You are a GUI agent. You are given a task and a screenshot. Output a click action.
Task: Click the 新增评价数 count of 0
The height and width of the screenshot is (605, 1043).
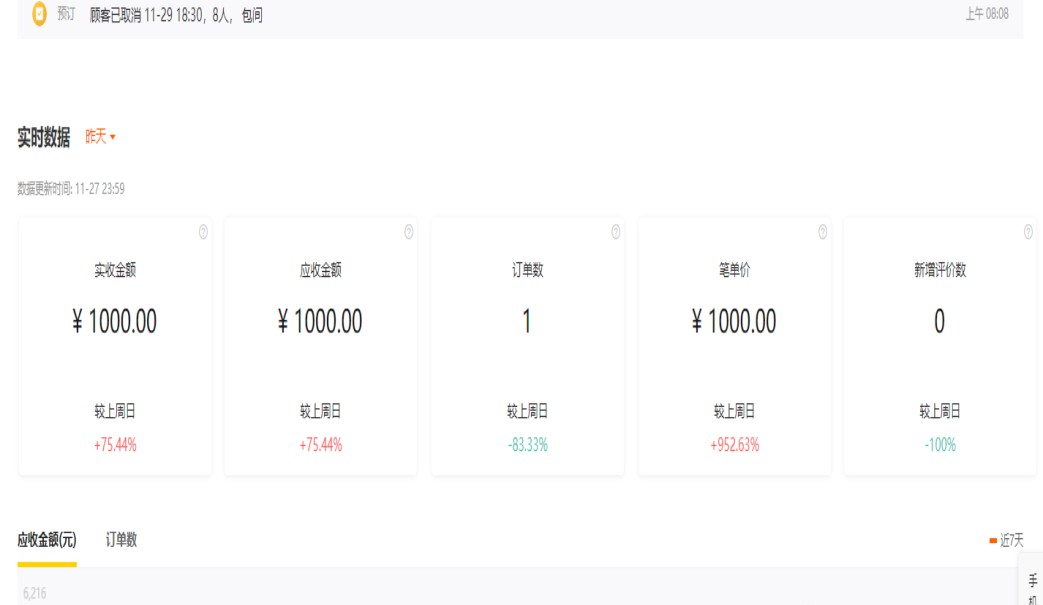[939, 322]
